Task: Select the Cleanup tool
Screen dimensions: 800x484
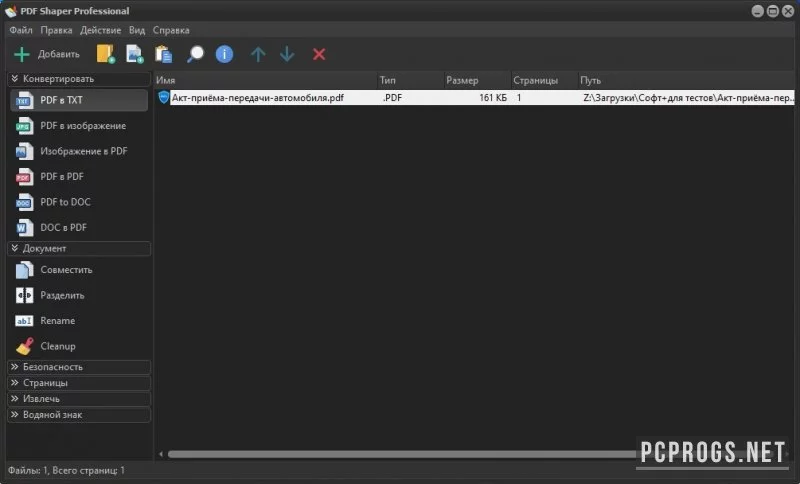Action: [x=79, y=346]
